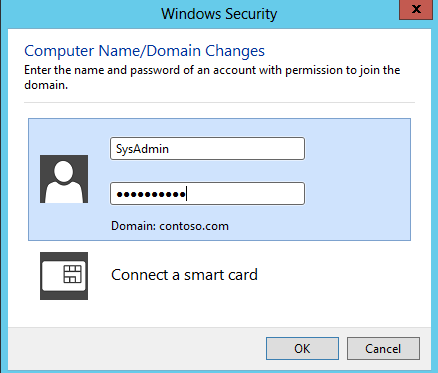
Task: Click the blank area right of smart card text
Action: pyautogui.click(x=333, y=276)
